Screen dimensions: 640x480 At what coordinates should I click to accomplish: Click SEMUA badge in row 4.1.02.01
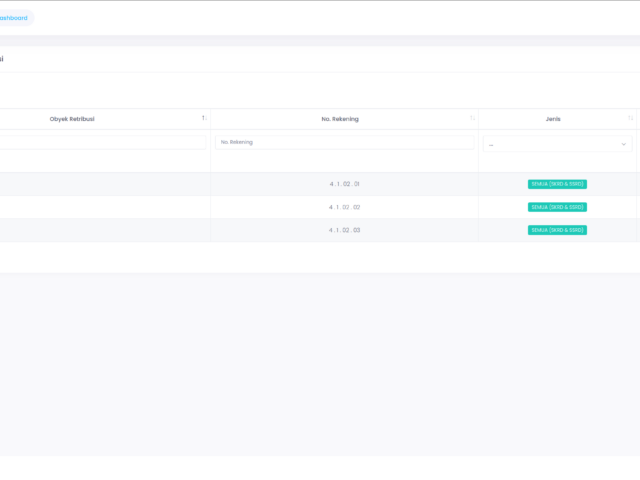pos(557,184)
